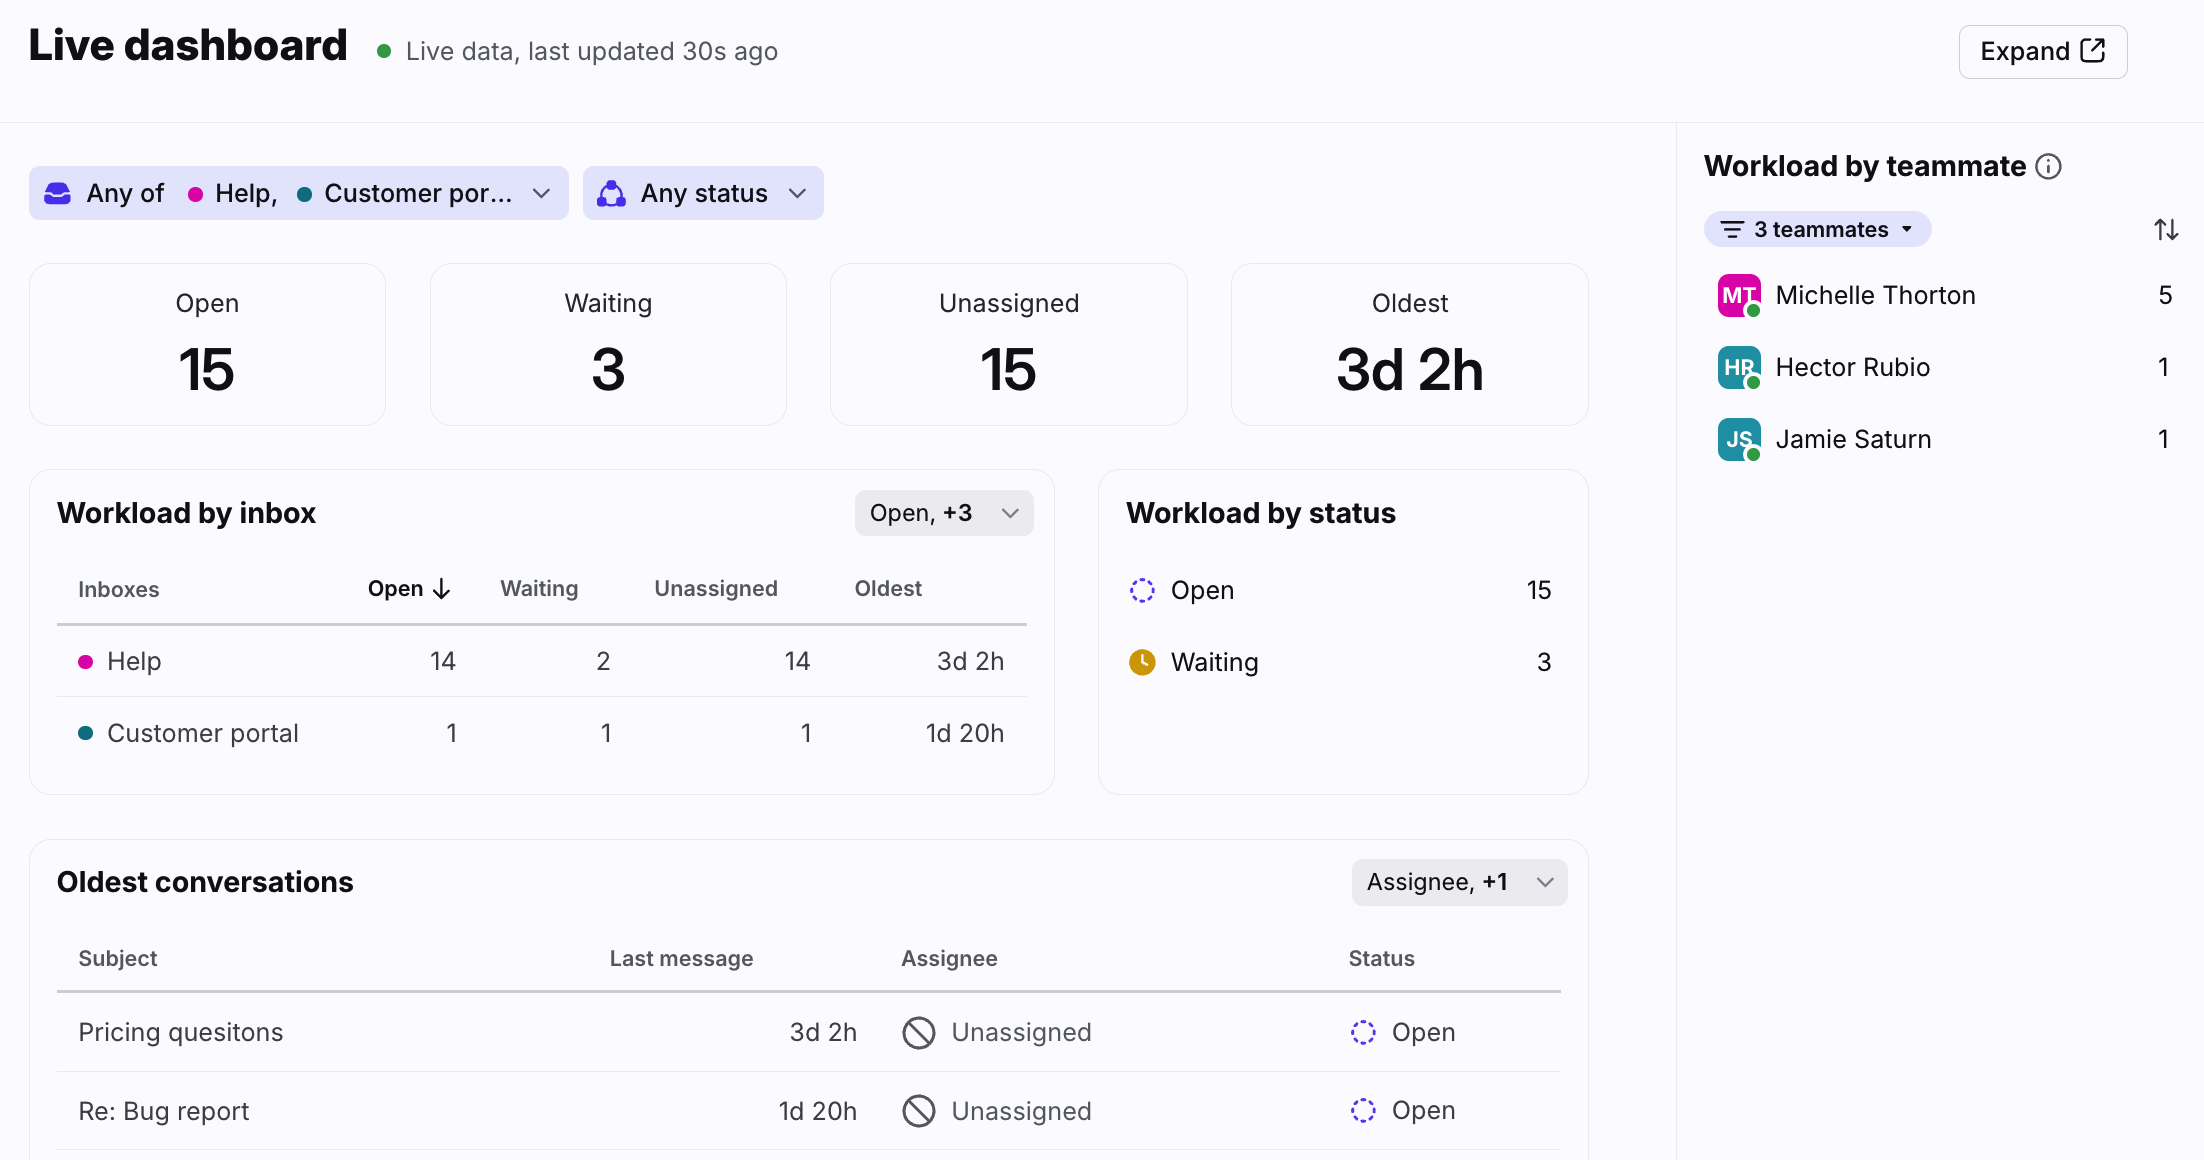Click the Open row in Workload by status

coord(1340,591)
